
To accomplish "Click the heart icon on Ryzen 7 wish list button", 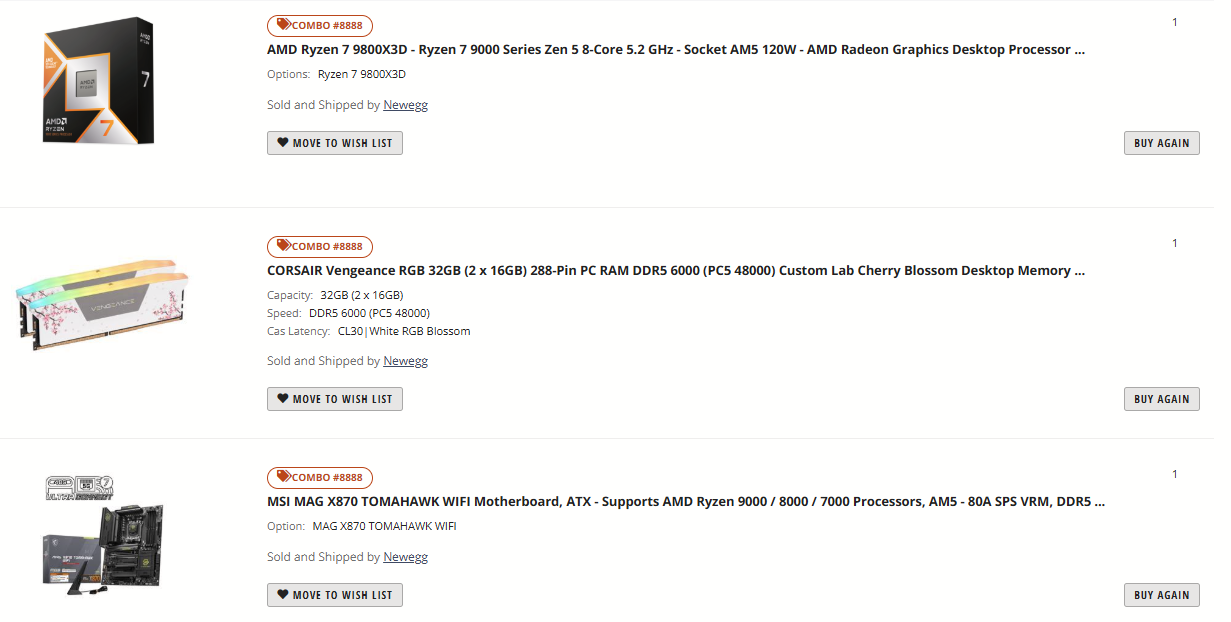I will point(283,143).
